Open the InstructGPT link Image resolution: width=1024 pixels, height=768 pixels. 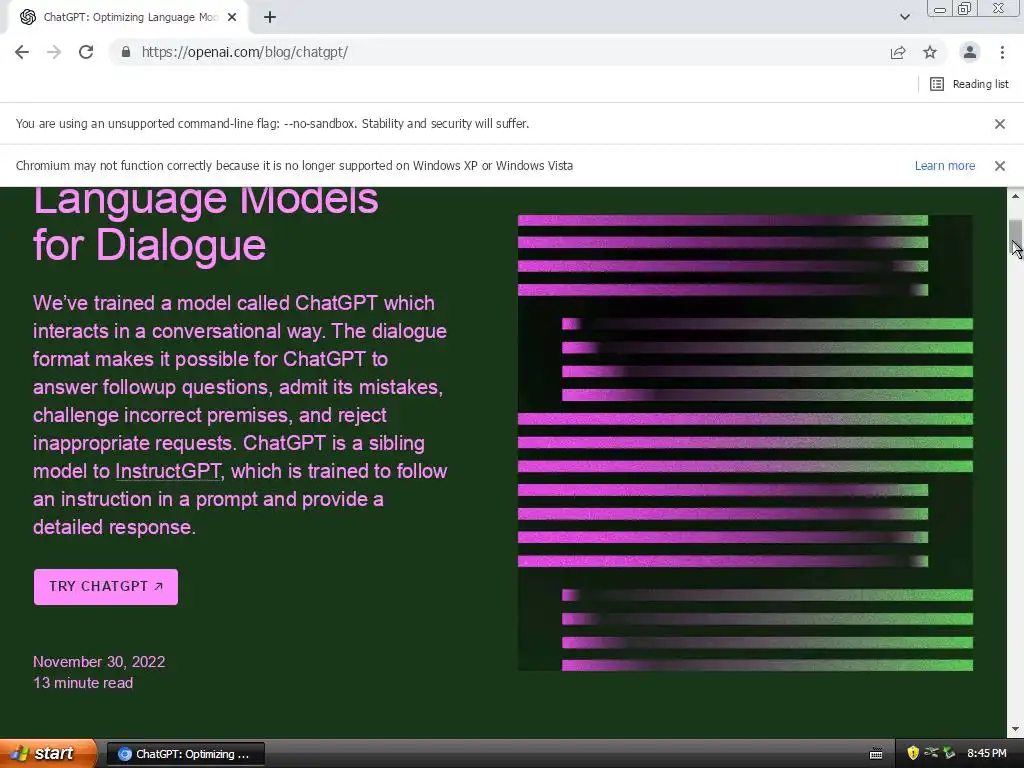click(x=168, y=471)
